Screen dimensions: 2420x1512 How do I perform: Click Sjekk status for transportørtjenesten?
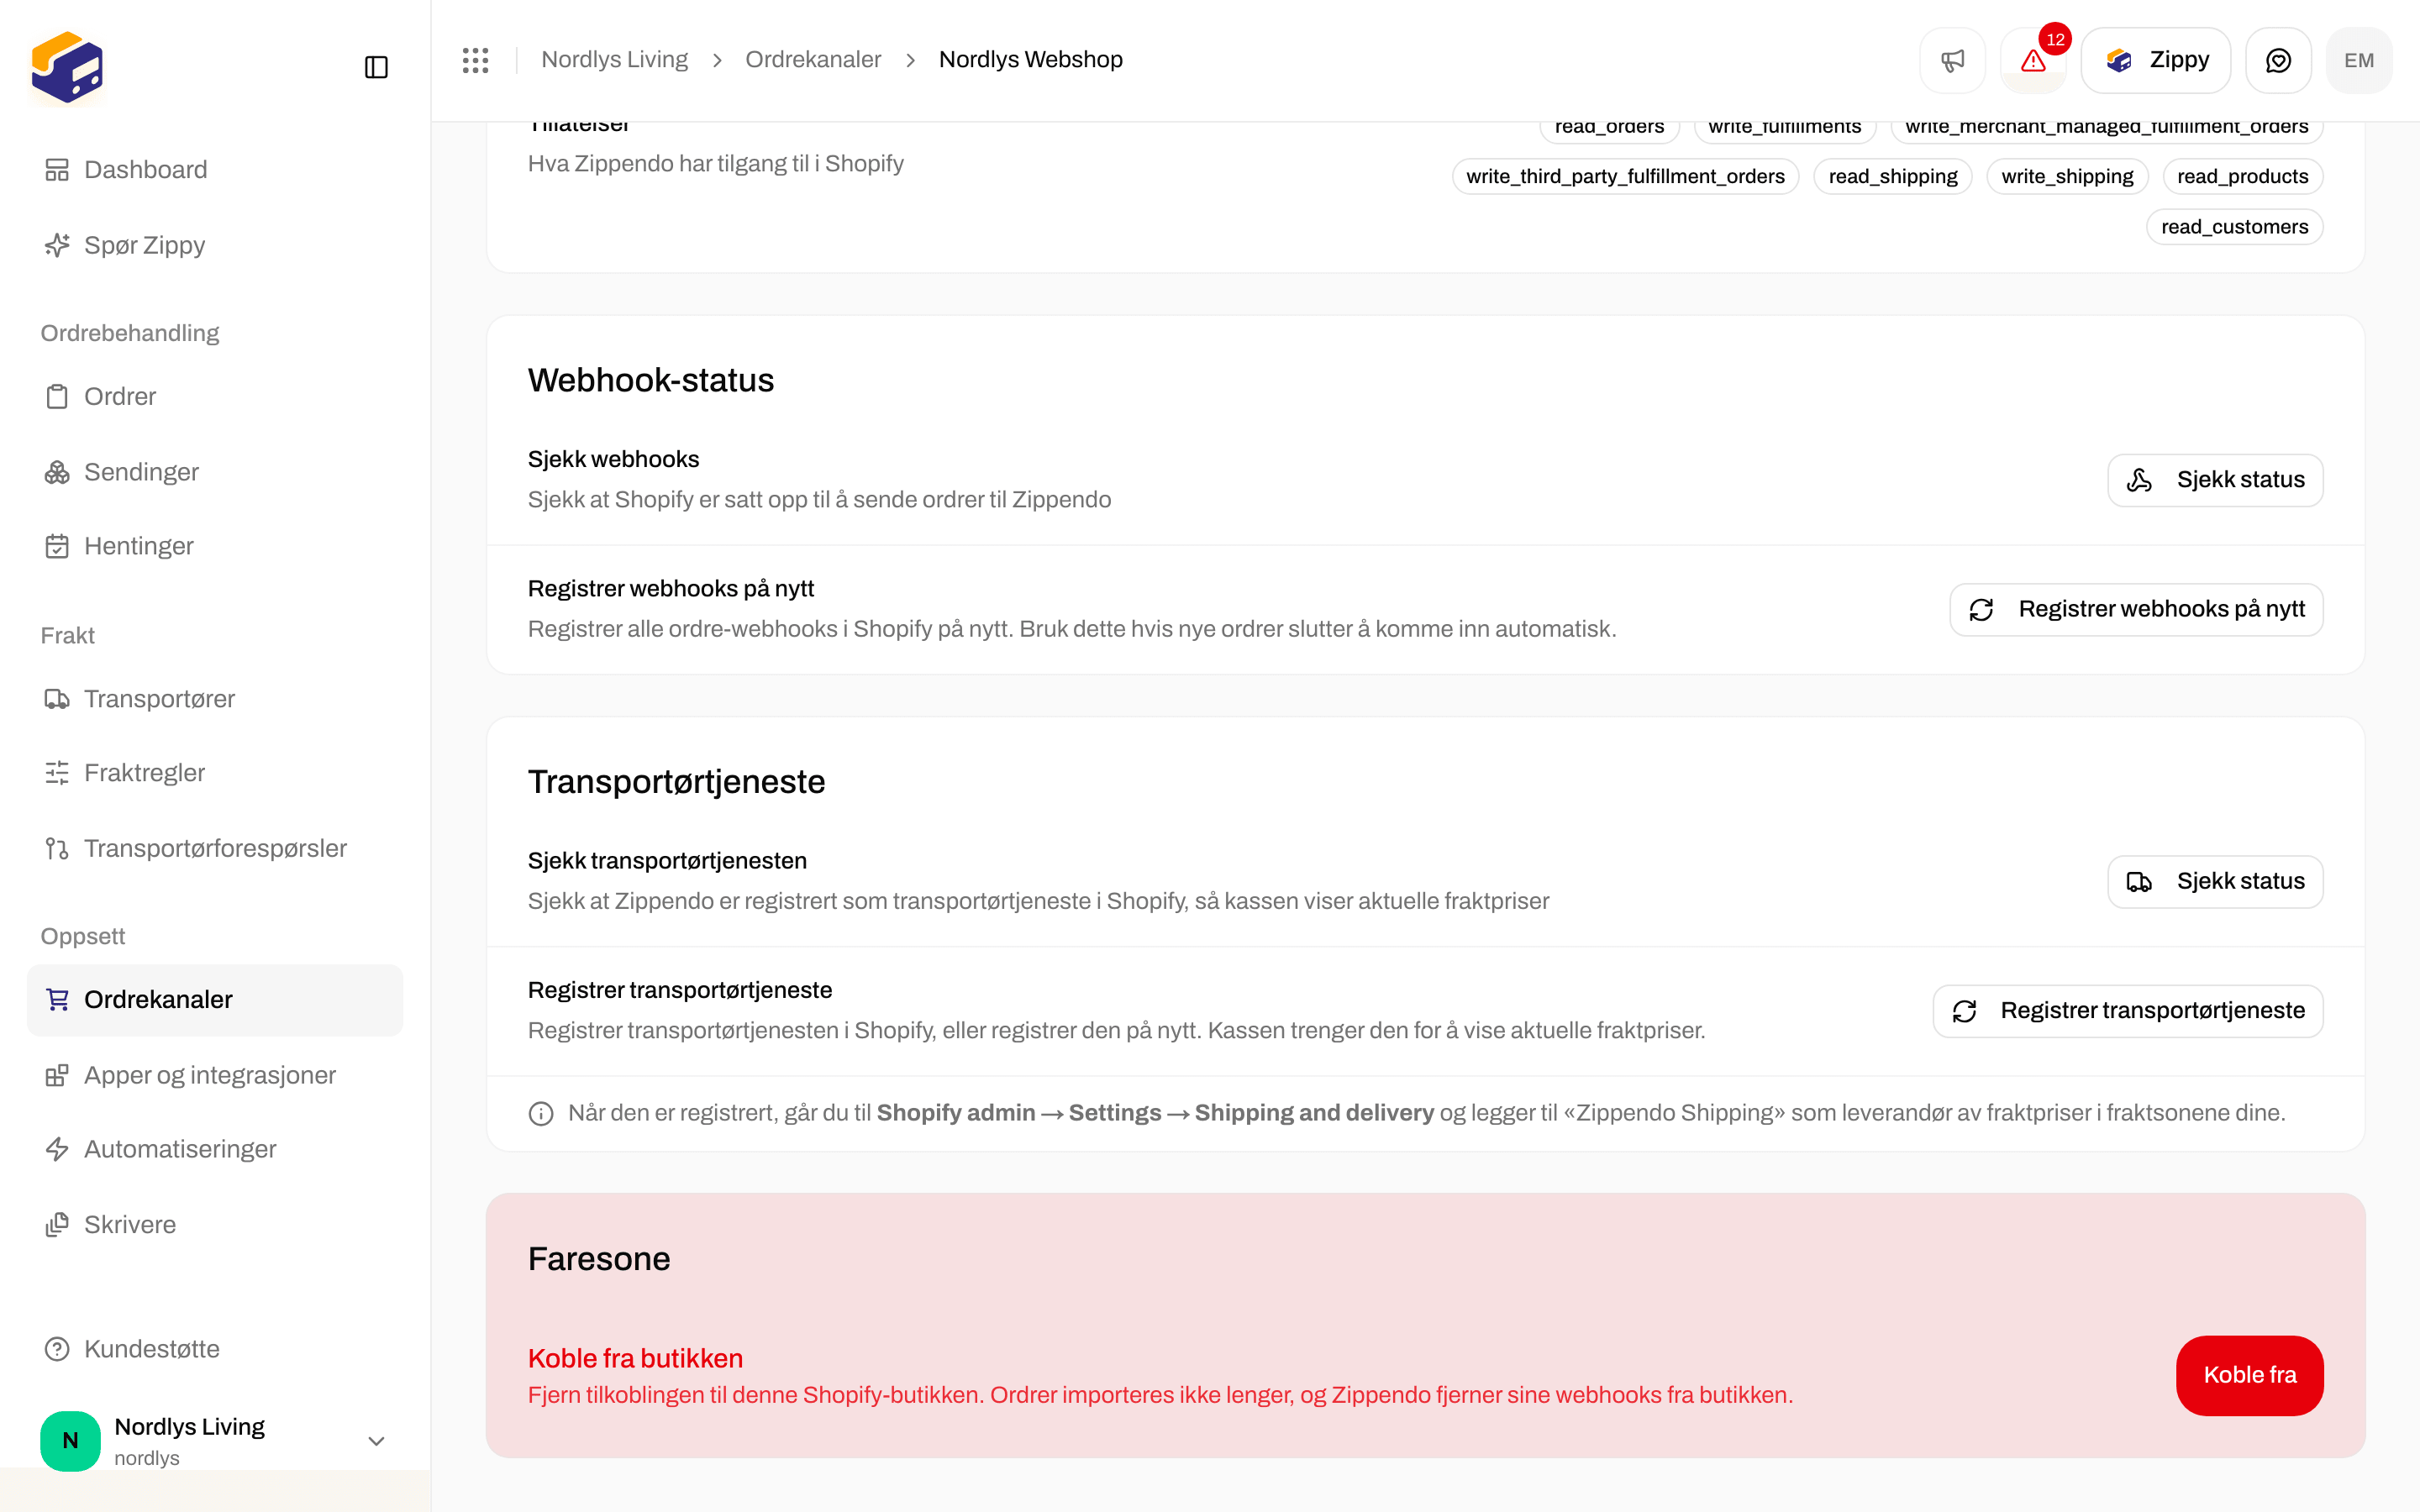tap(2215, 882)
